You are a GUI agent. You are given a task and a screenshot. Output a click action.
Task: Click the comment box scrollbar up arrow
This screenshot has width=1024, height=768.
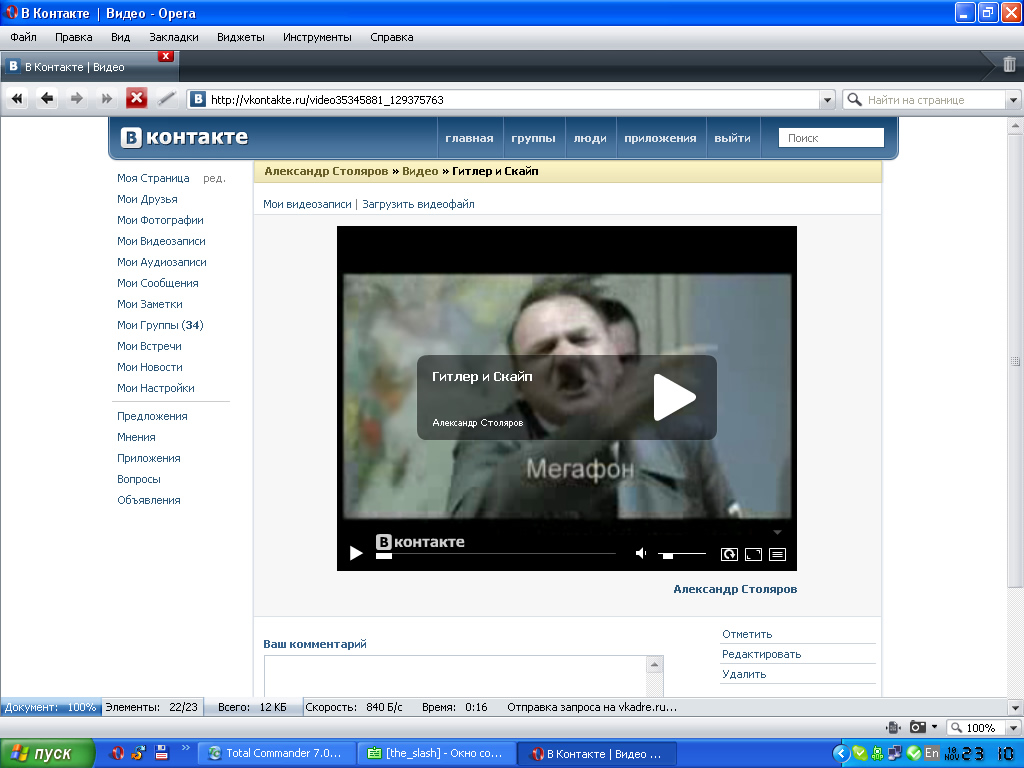coord(654,665)
